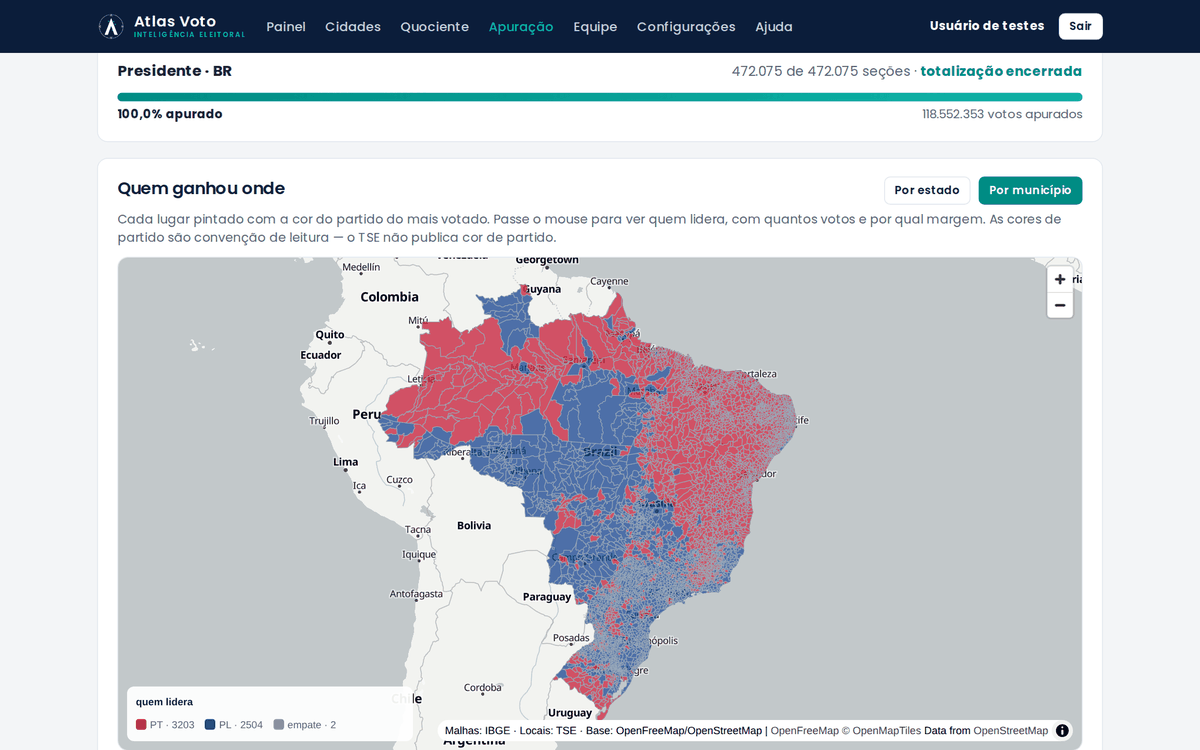Click the Iquique label on the map

click(x=419, y=554)
